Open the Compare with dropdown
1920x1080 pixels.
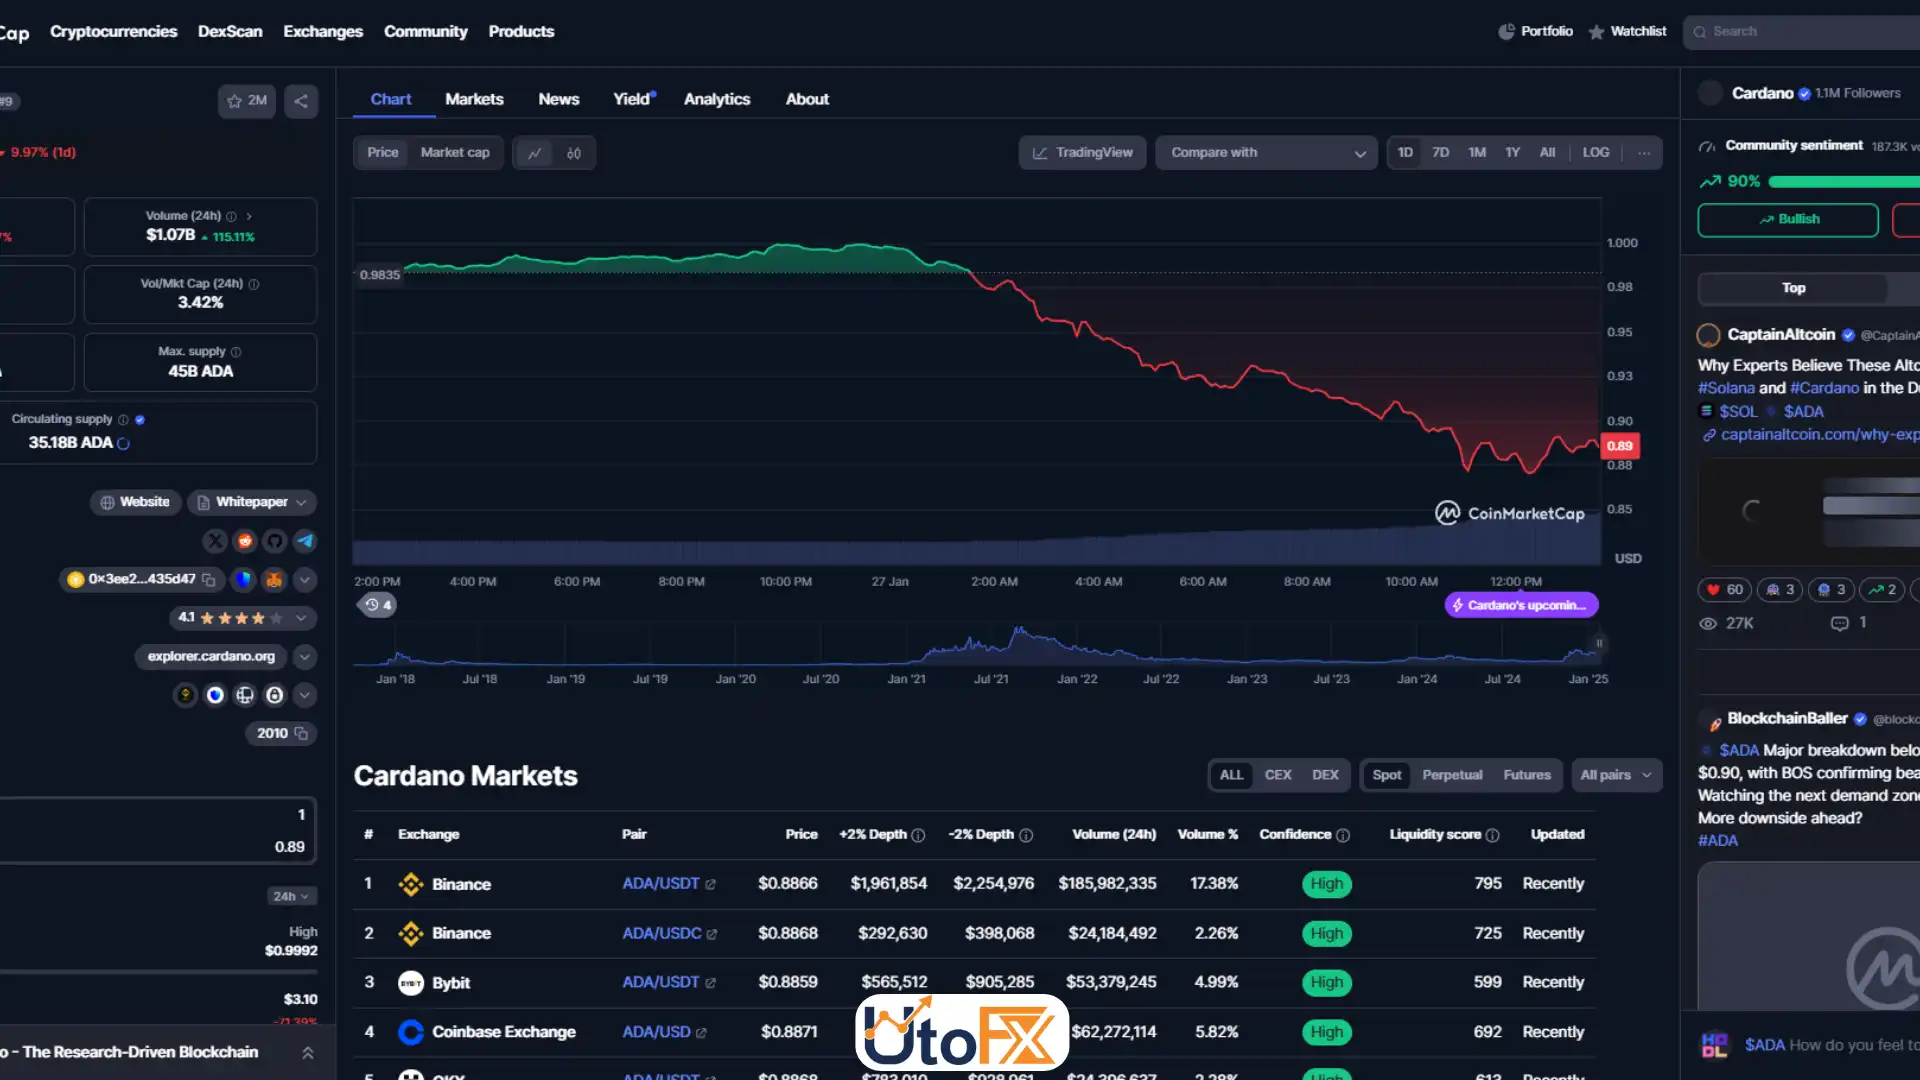(x=1267, y=152)
